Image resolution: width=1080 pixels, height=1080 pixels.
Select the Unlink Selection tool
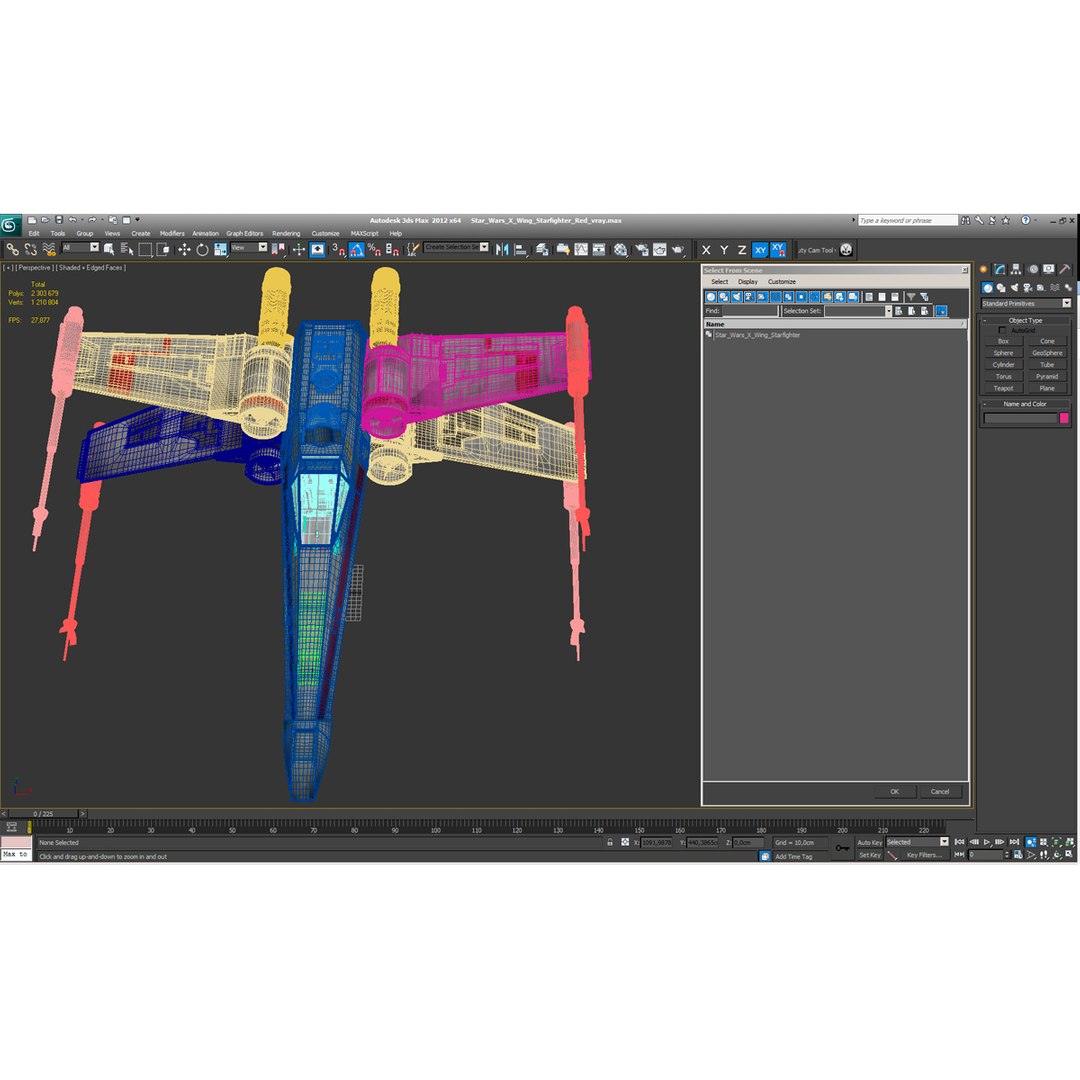coord(30,249)
